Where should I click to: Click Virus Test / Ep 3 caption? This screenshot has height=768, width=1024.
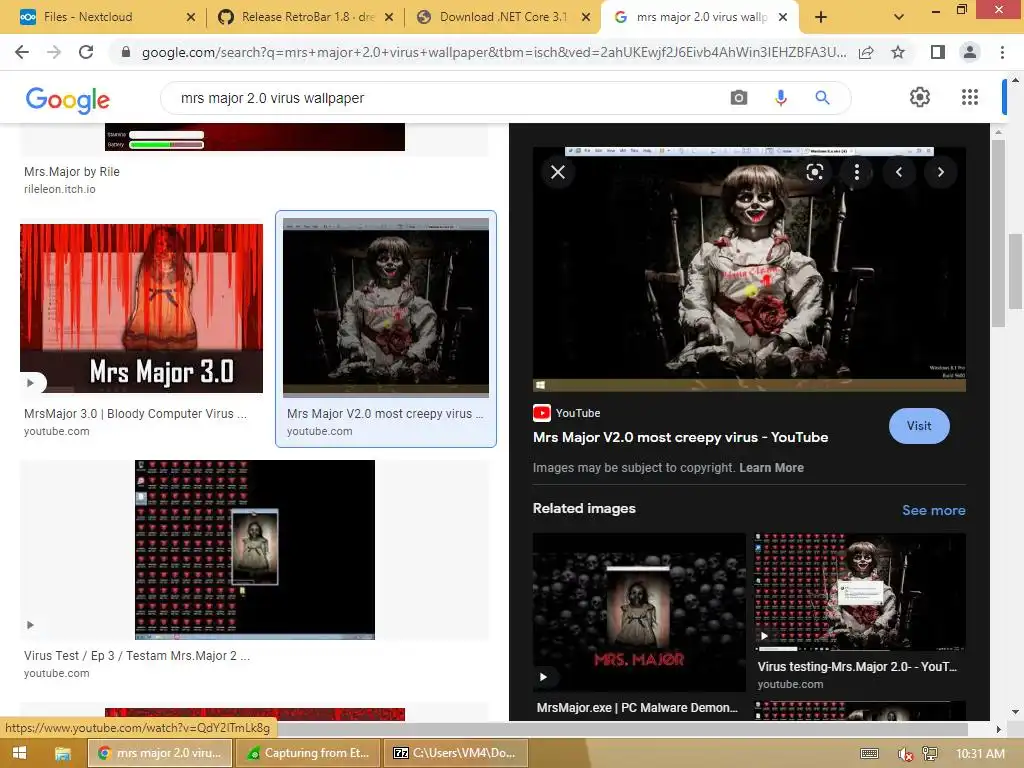137,656
